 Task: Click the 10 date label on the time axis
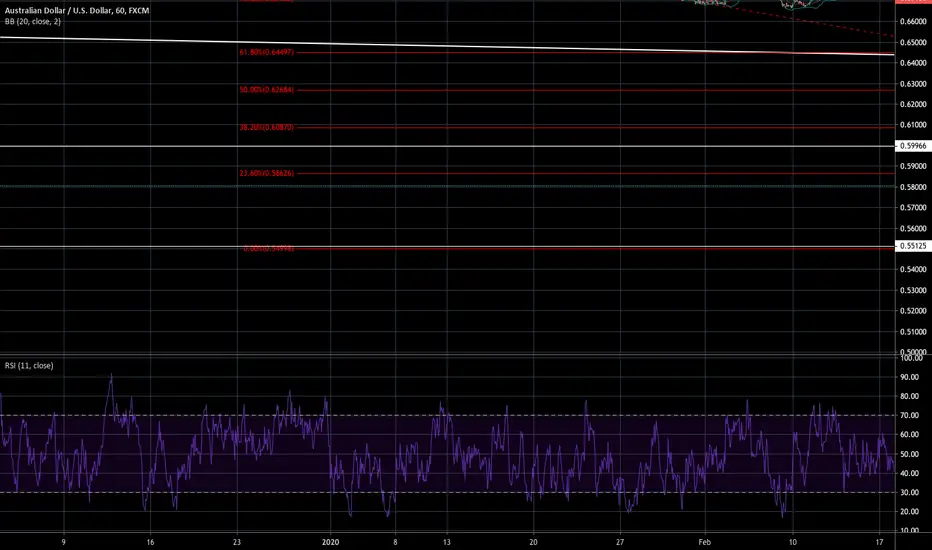(x=792, y=542)
